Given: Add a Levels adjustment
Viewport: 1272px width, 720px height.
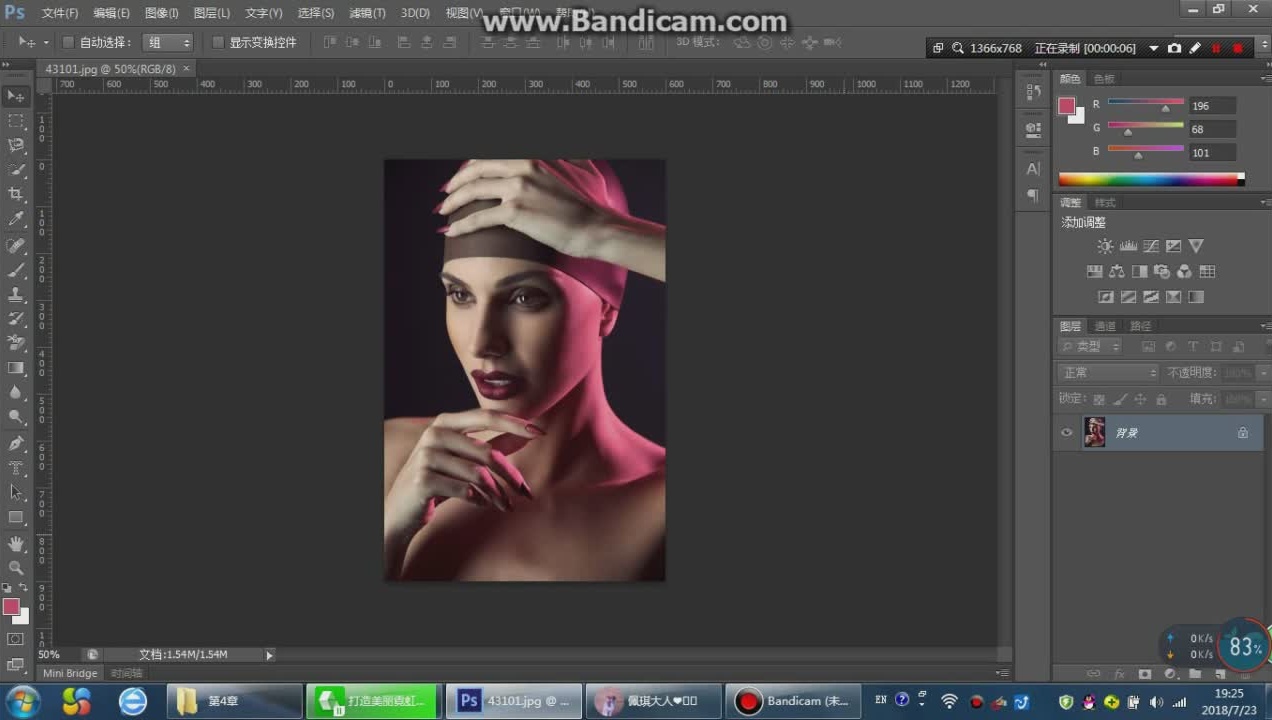Looking at the screenshot, I should coord(1128,246).
